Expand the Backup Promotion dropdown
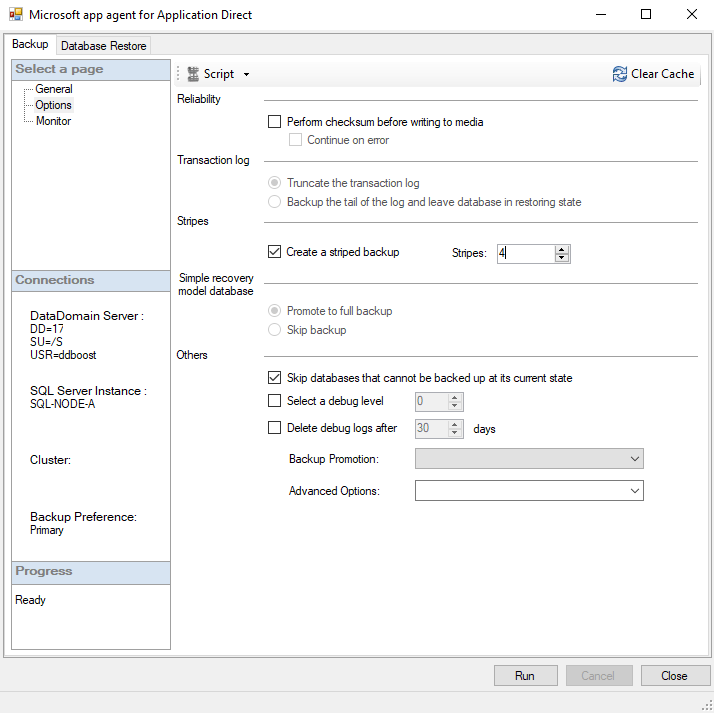This screenshot has width=714, height=713. (634, 459)
